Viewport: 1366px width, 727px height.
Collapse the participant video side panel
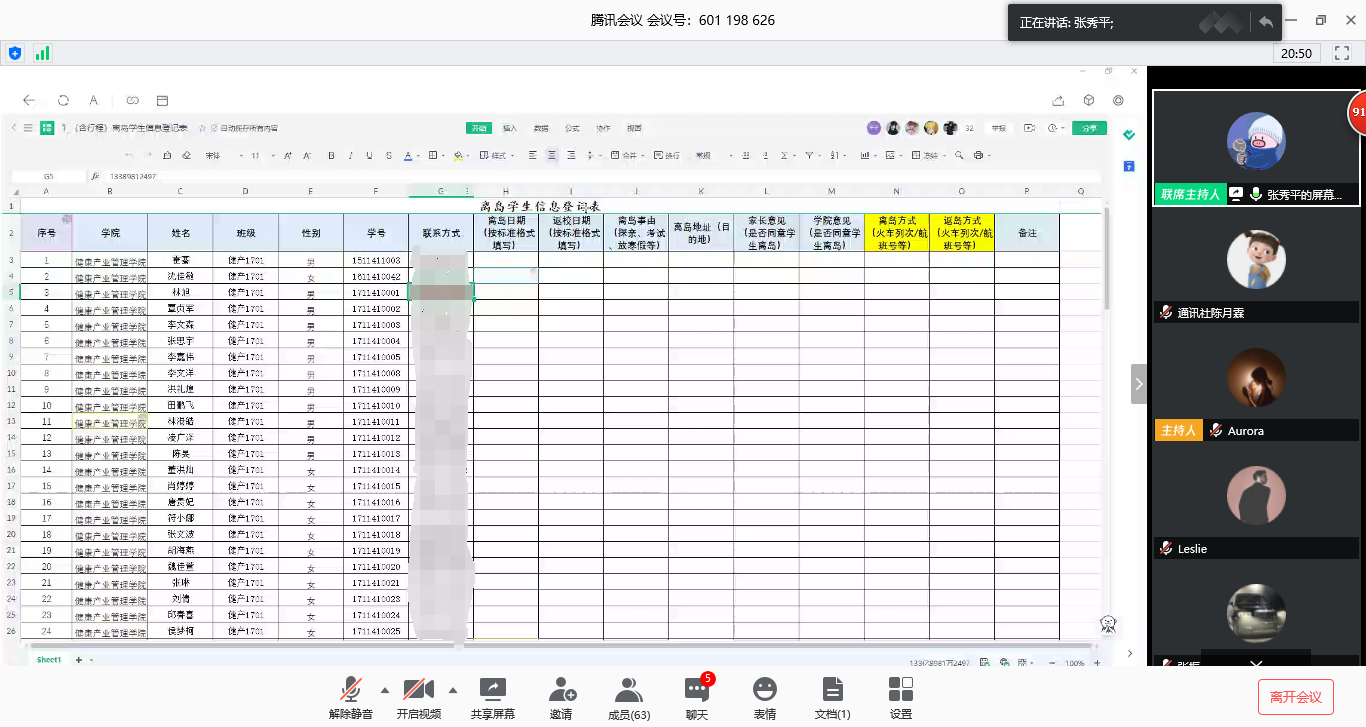point(1139,384)
